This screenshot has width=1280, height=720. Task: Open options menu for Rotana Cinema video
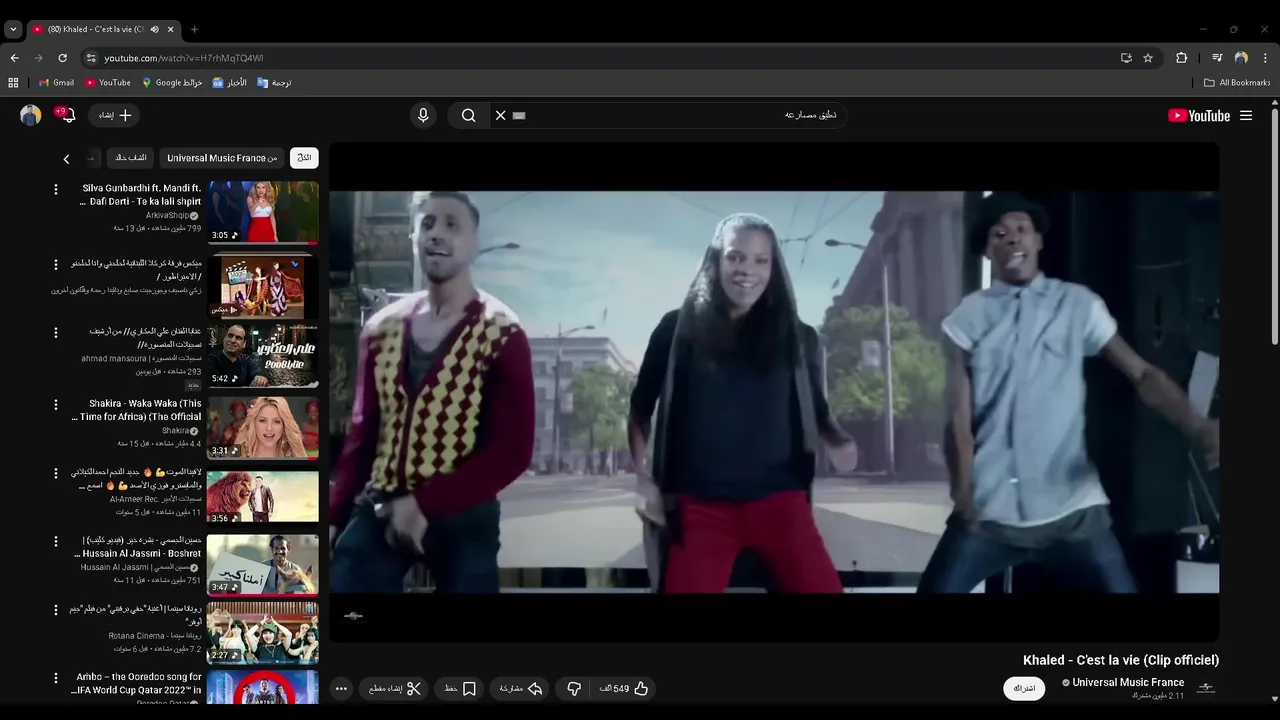coord(56,609)
